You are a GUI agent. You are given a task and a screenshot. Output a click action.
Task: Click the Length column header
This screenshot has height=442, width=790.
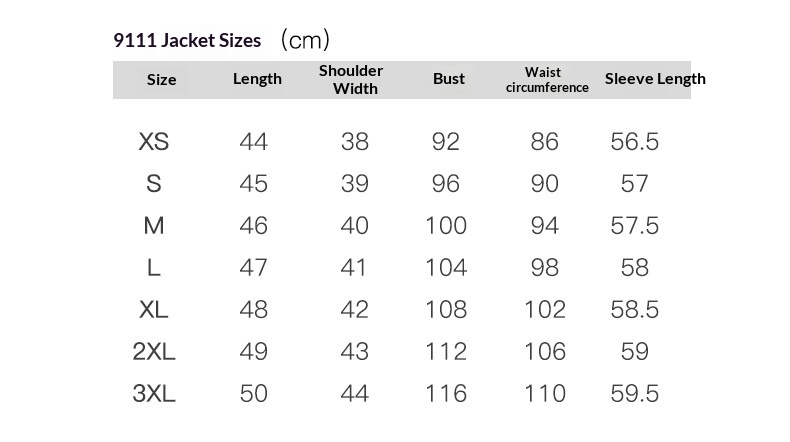(x=257, y=79)
